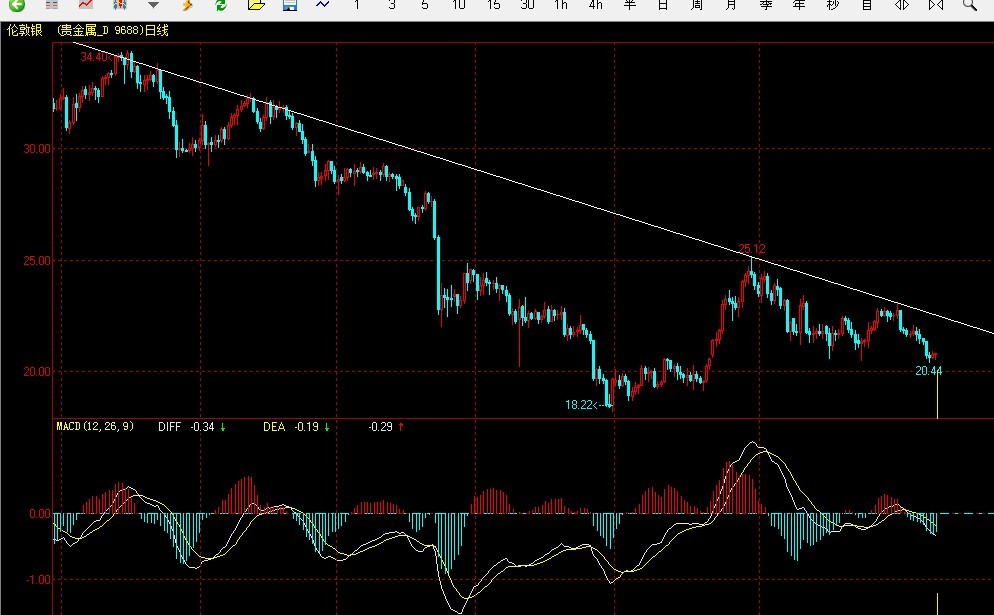994x615 pixels.
Task: Select the 日 (daily) period button
Action: [x=663, y=5]
